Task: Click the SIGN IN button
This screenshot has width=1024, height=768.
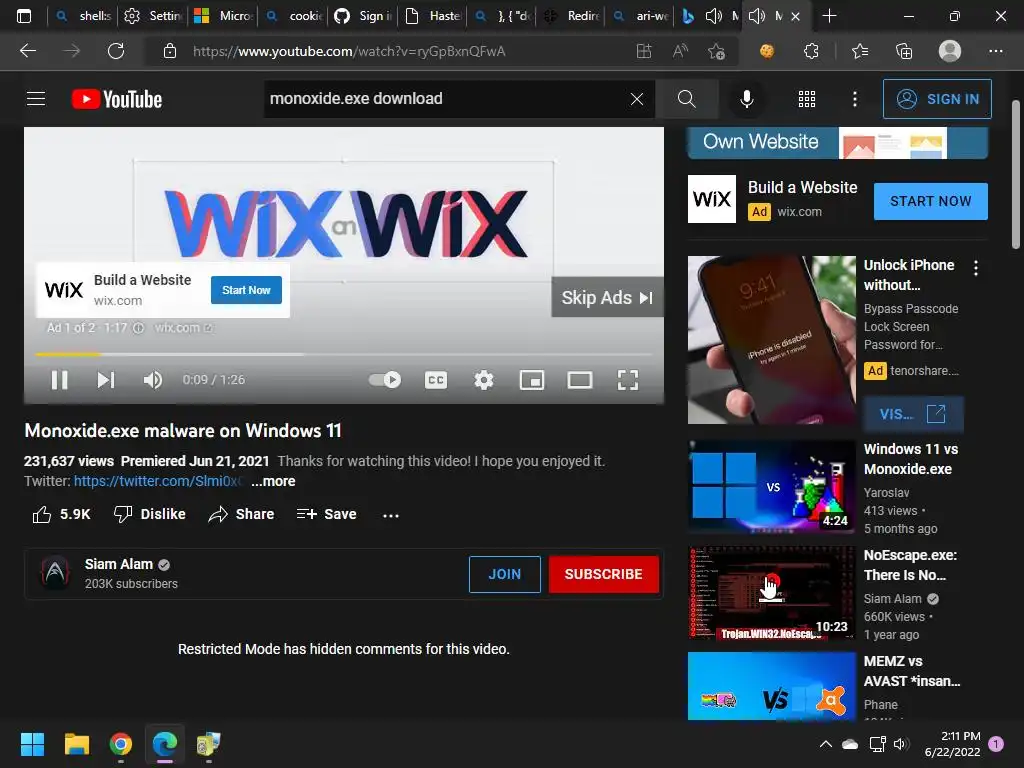Action: (936, 99)
